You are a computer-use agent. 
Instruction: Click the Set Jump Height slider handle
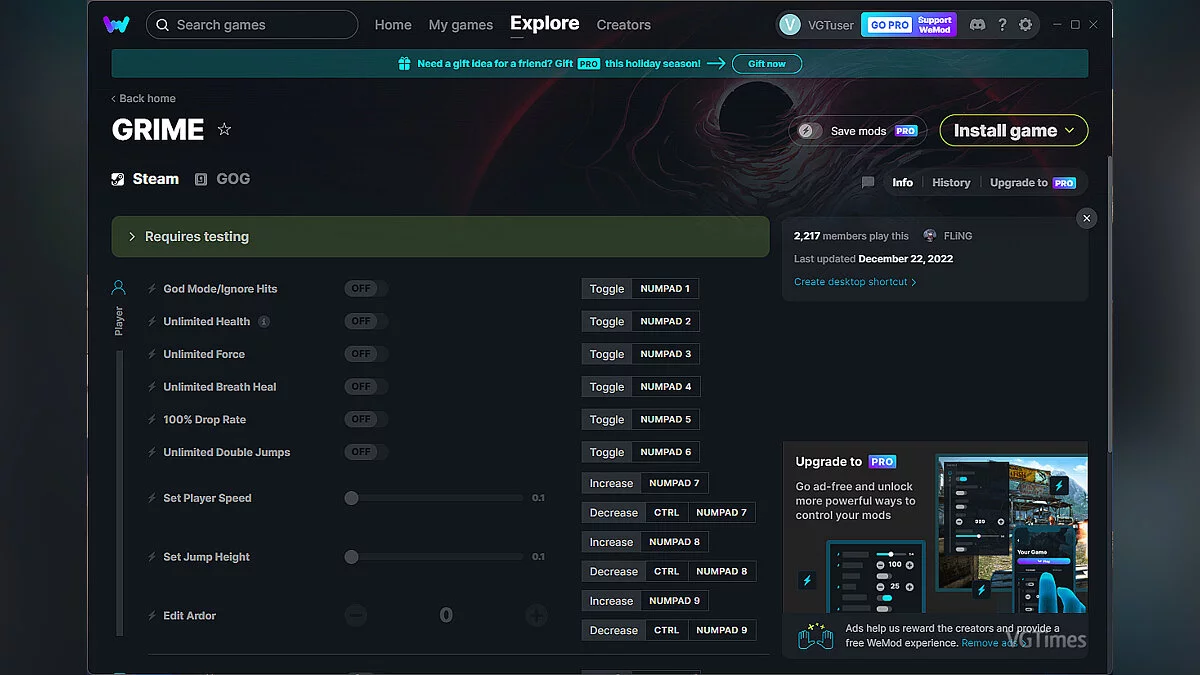click(x=351, y=557)
